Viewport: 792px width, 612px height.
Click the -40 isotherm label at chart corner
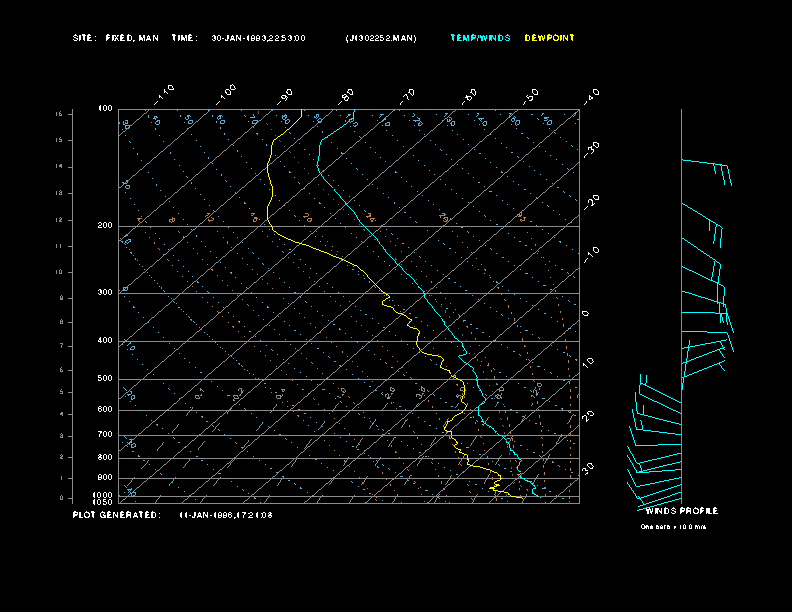pos(591,96)
